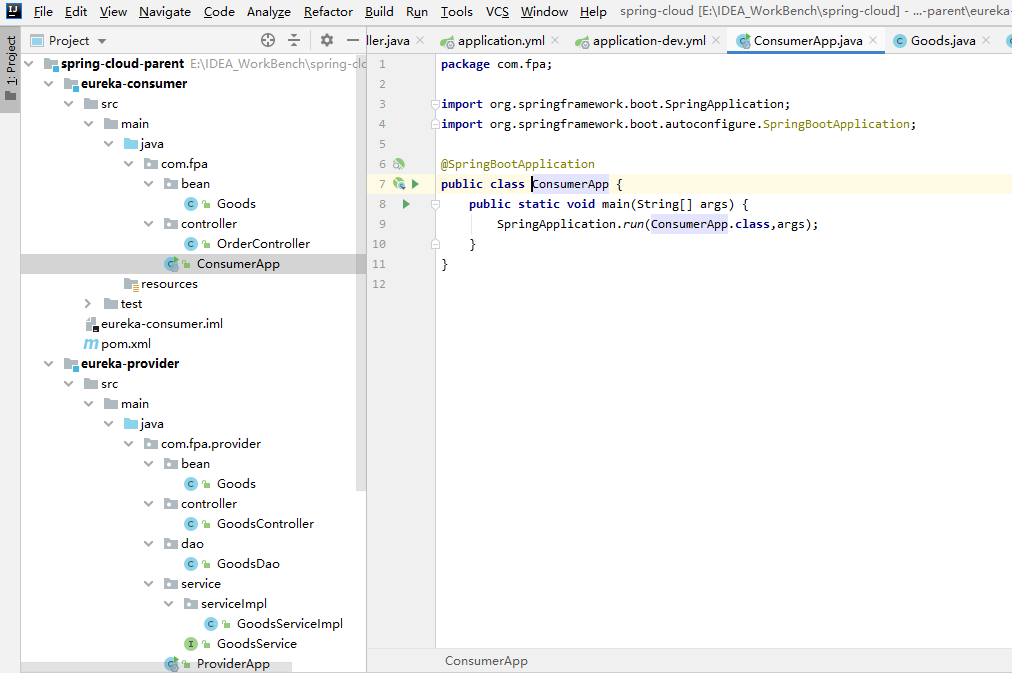1012x673 pixels.
Task: Toggle fold end marker on line 10
Action: pos(436,244)
